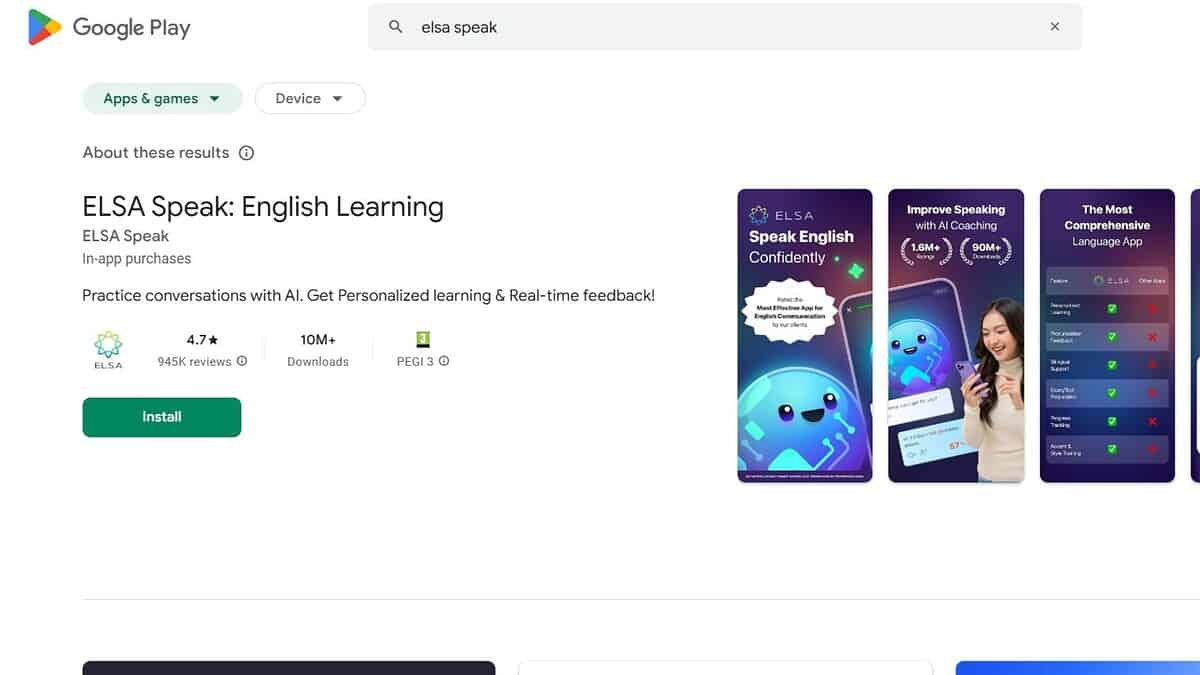Open 'Speak English Confidently' screenshot
The width and height of the screenshot is (1200, 675).
(x=804, y=335)
